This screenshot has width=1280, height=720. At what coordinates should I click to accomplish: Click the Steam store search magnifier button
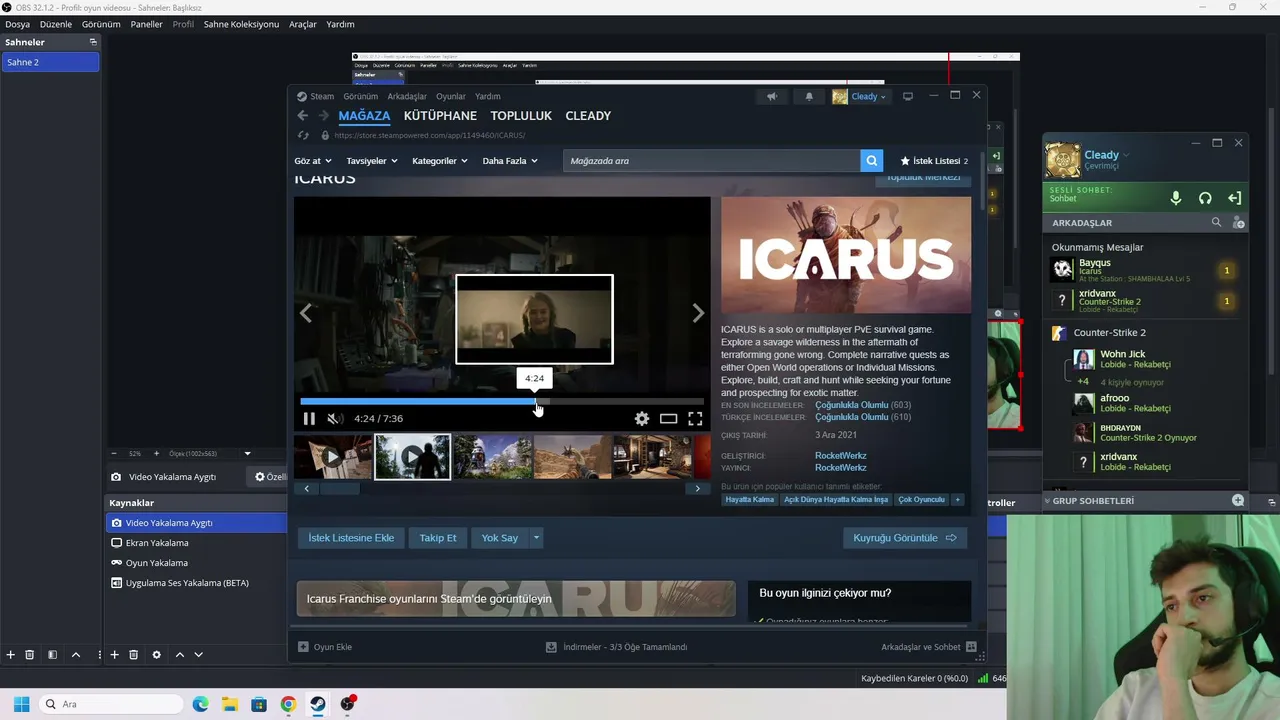[872, 161]
